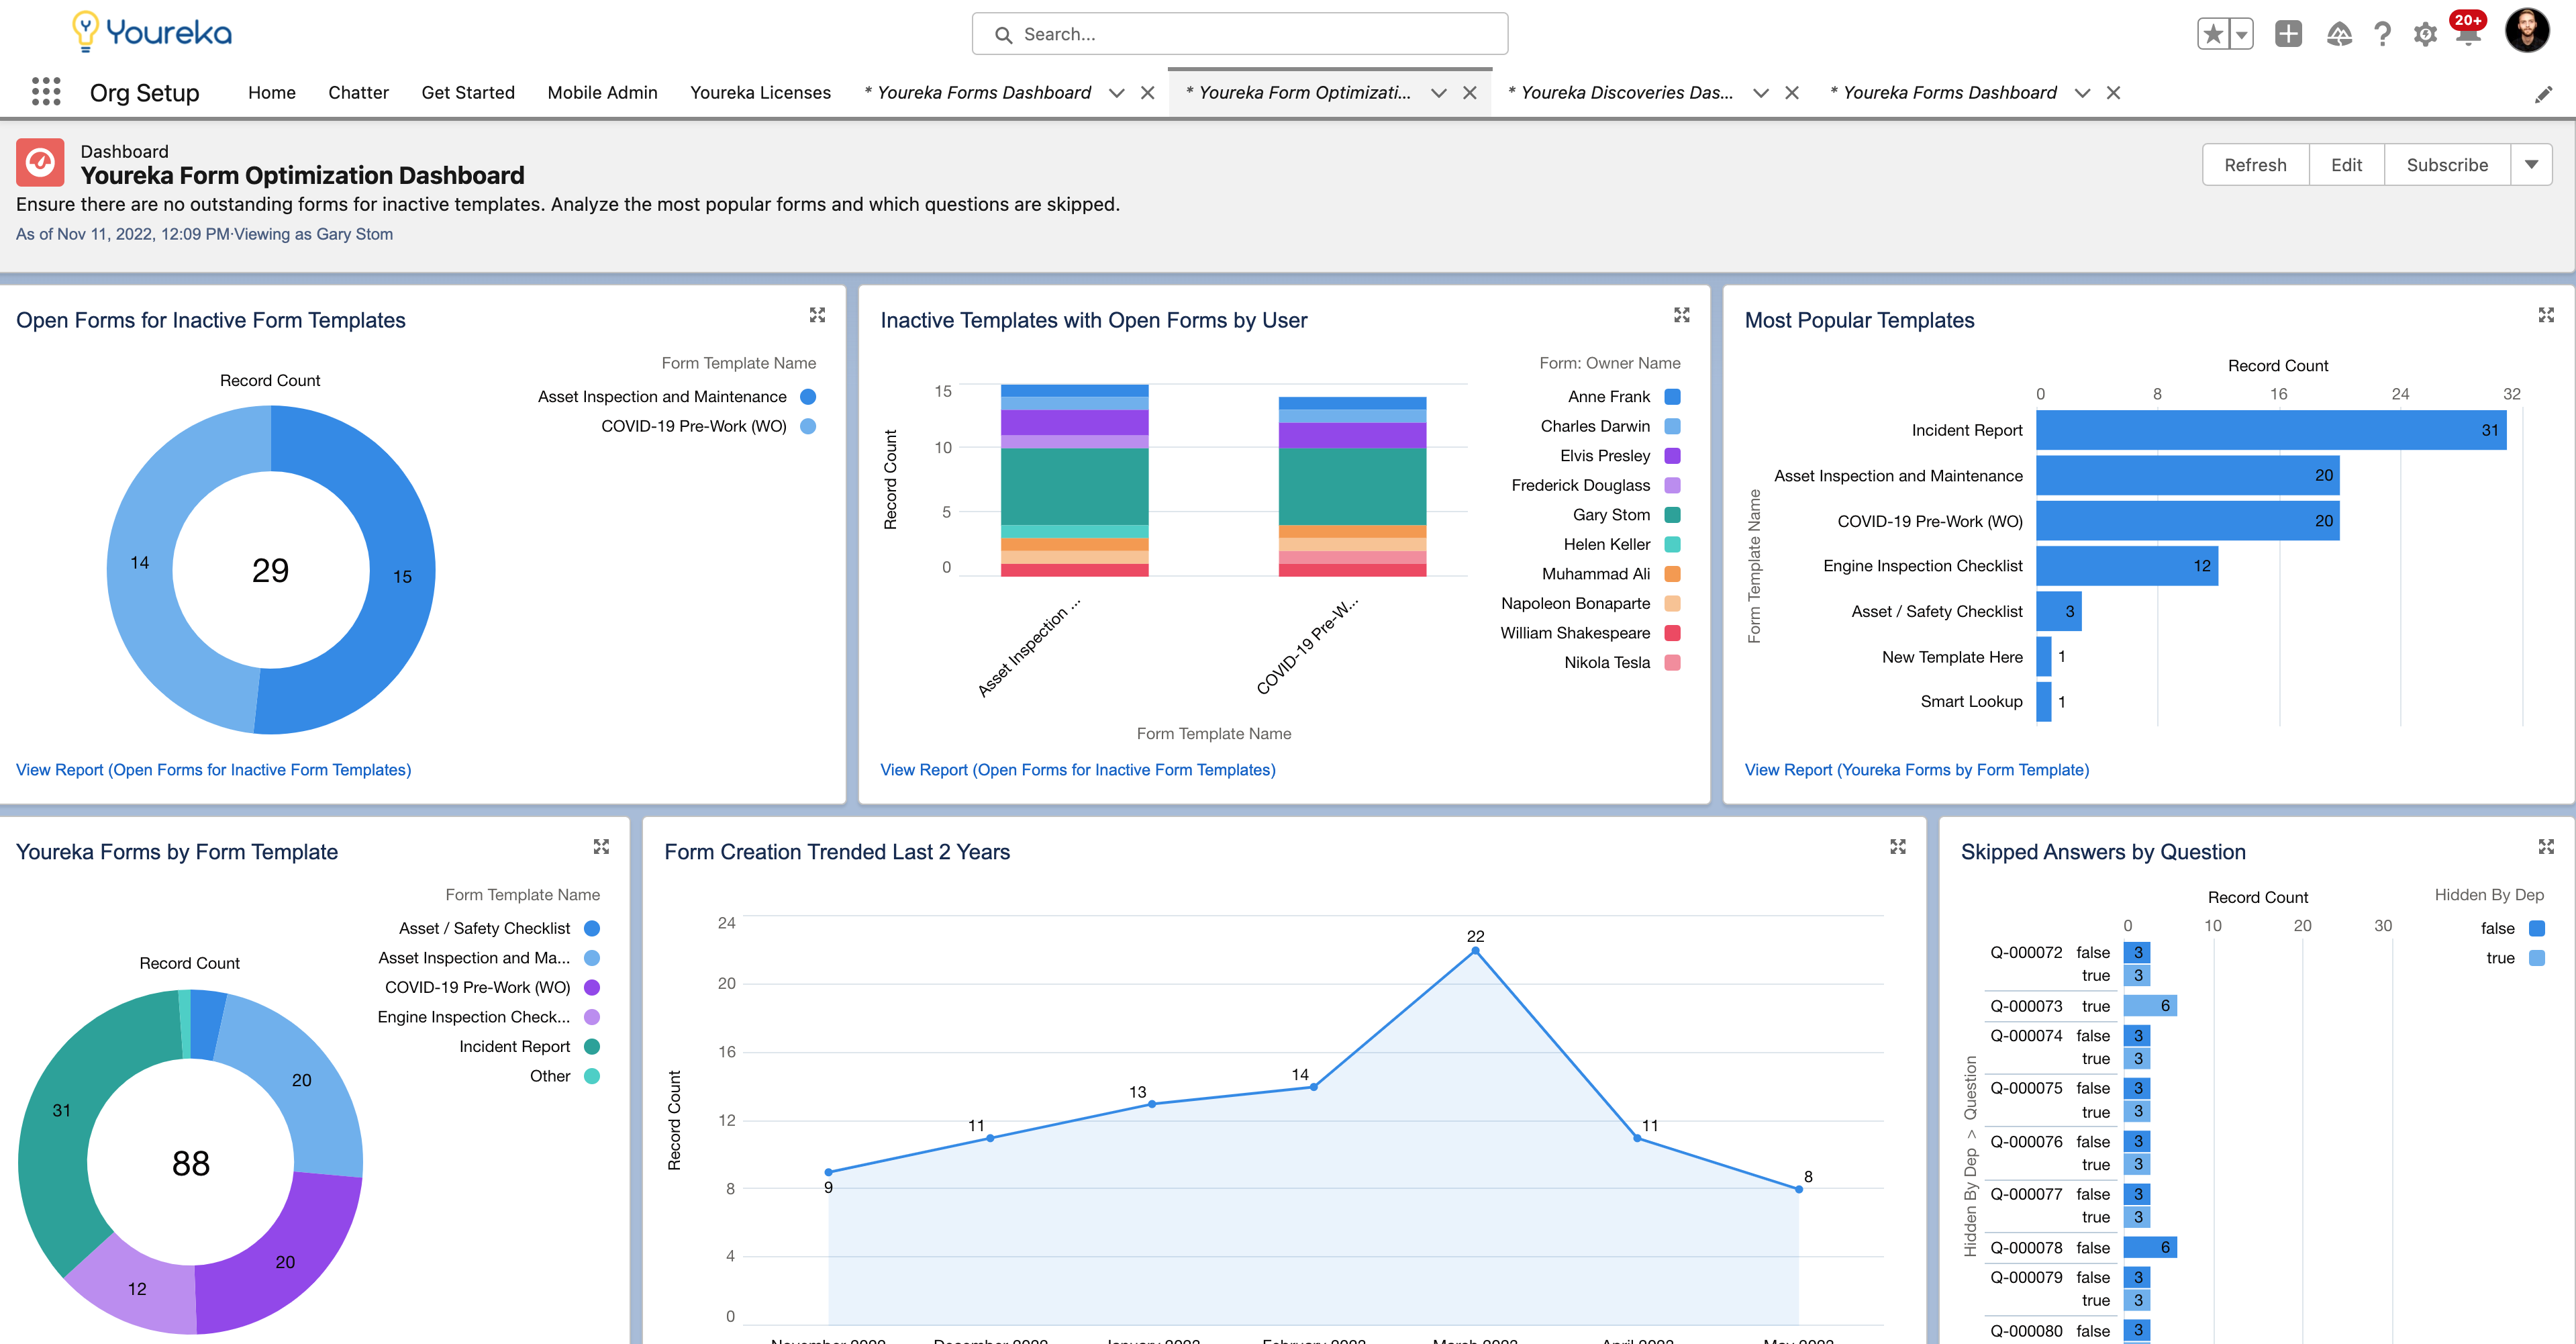Click the Engine Inspection Checklist bar showing 12
2576x1344 pixels.
click(2127, 566)
